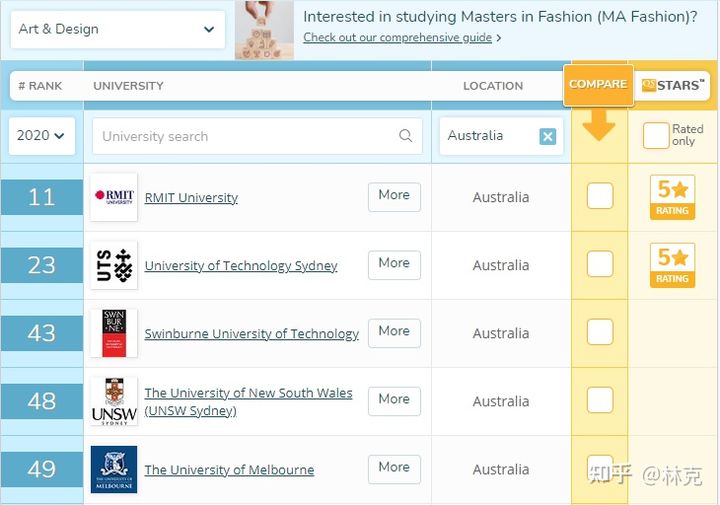The height and width of the screenshot is (505, 720).
Task: Click More button for RMIT University
Action: [x=394, y=197]
